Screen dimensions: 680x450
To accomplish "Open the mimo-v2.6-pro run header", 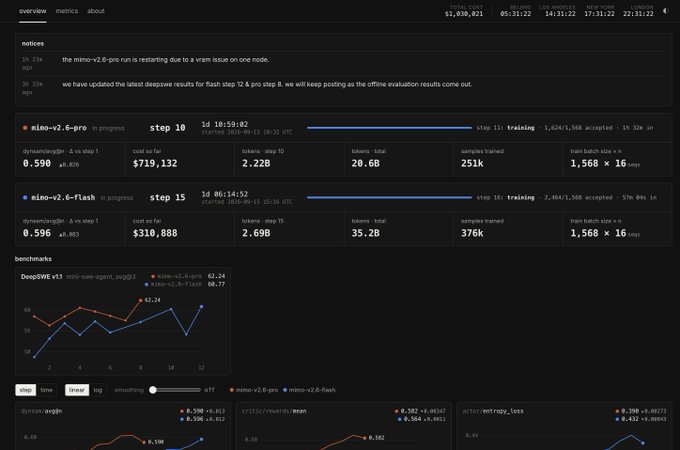I will click(x=343, y=128).
